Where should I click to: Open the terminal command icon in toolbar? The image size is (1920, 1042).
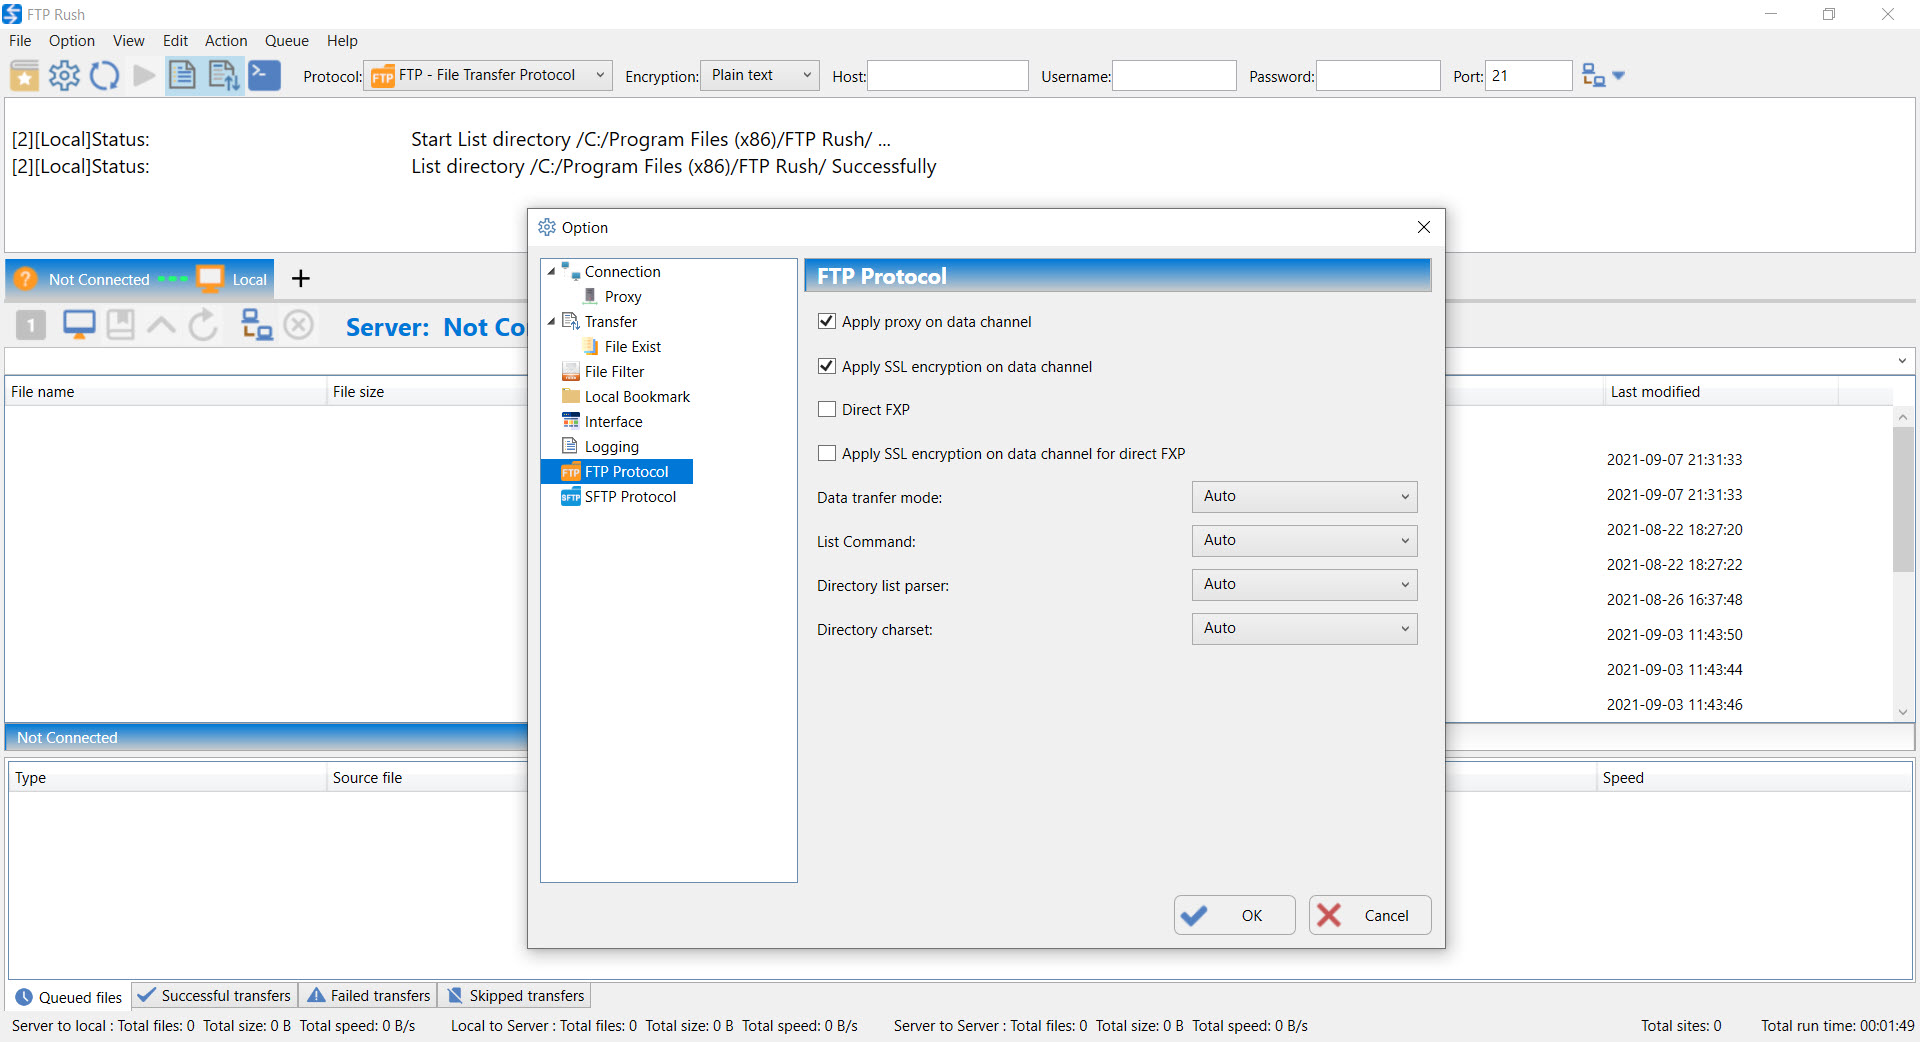[265, 76]
